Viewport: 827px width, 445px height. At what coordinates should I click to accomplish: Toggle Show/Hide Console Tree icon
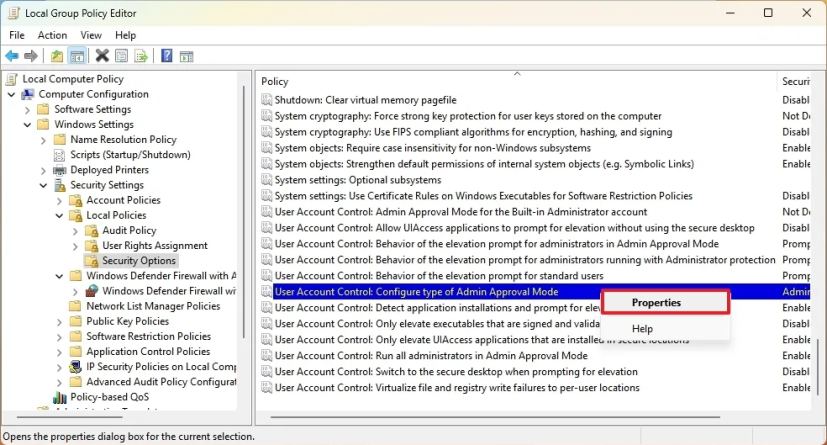(x=76, y=56)
